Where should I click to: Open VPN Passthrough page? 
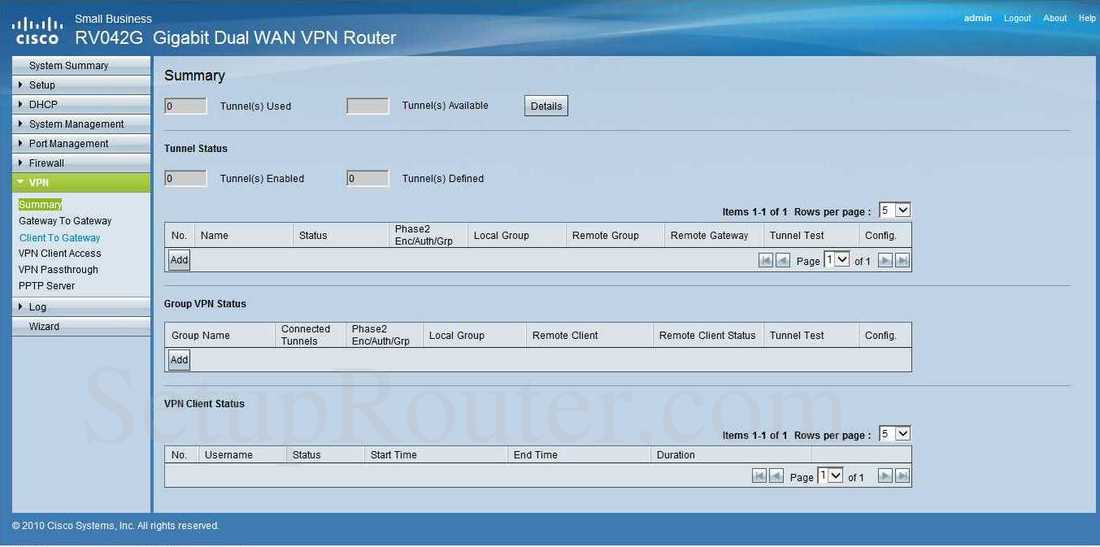[58, 269]
